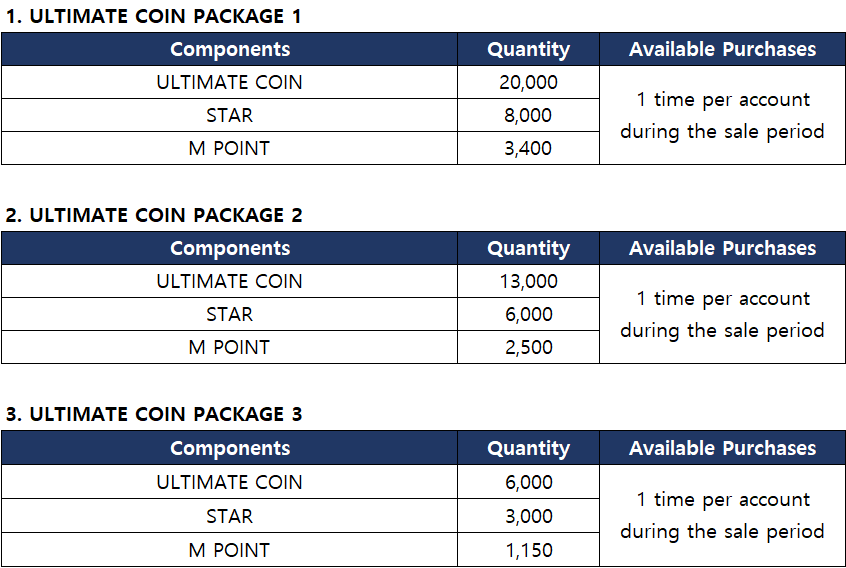
Task: Click the 2,500 M POINT quantity
Action: pyautogui.click(x=528, y=347)
